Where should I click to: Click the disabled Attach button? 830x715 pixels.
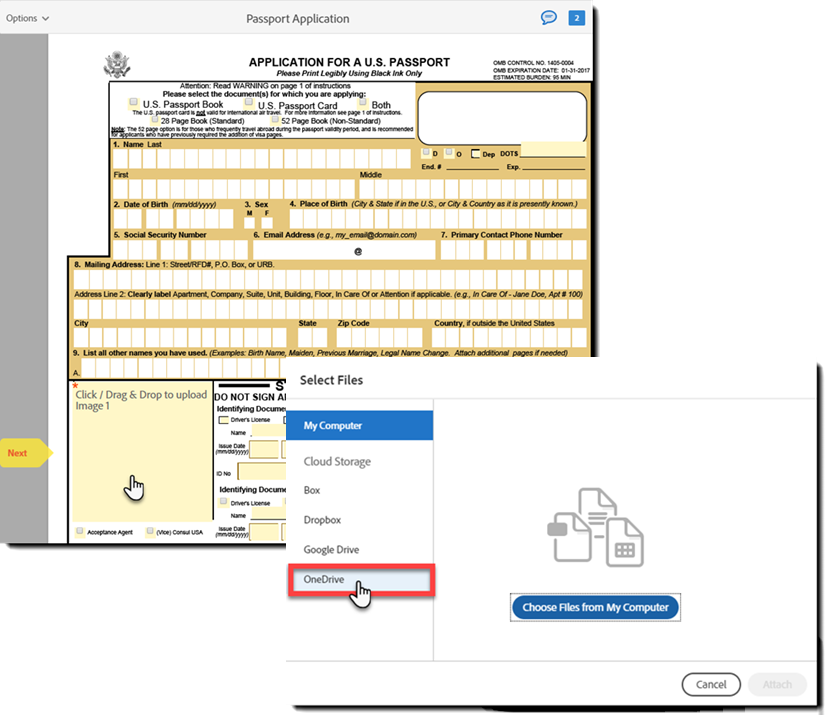click(777, 684)
